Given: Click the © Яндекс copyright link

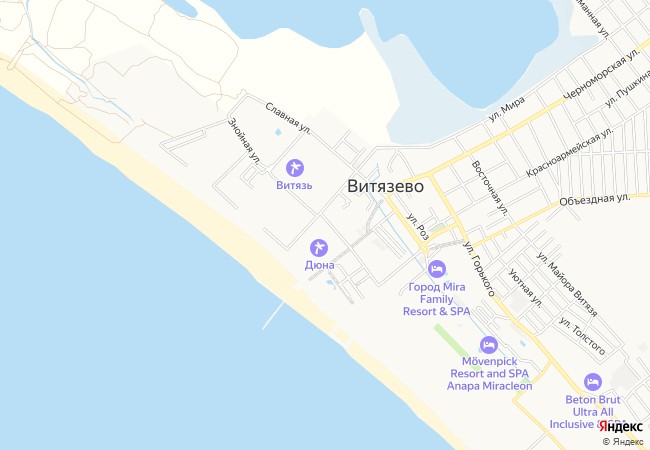Looking at the screenshot, I should tap(623, 442).
